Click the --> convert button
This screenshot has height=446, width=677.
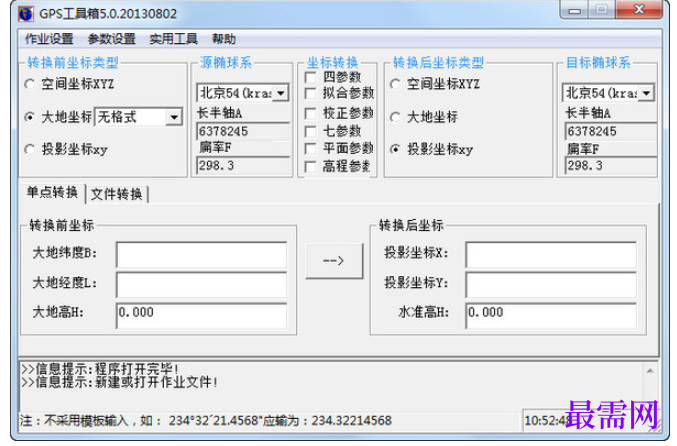click(334, 261)
